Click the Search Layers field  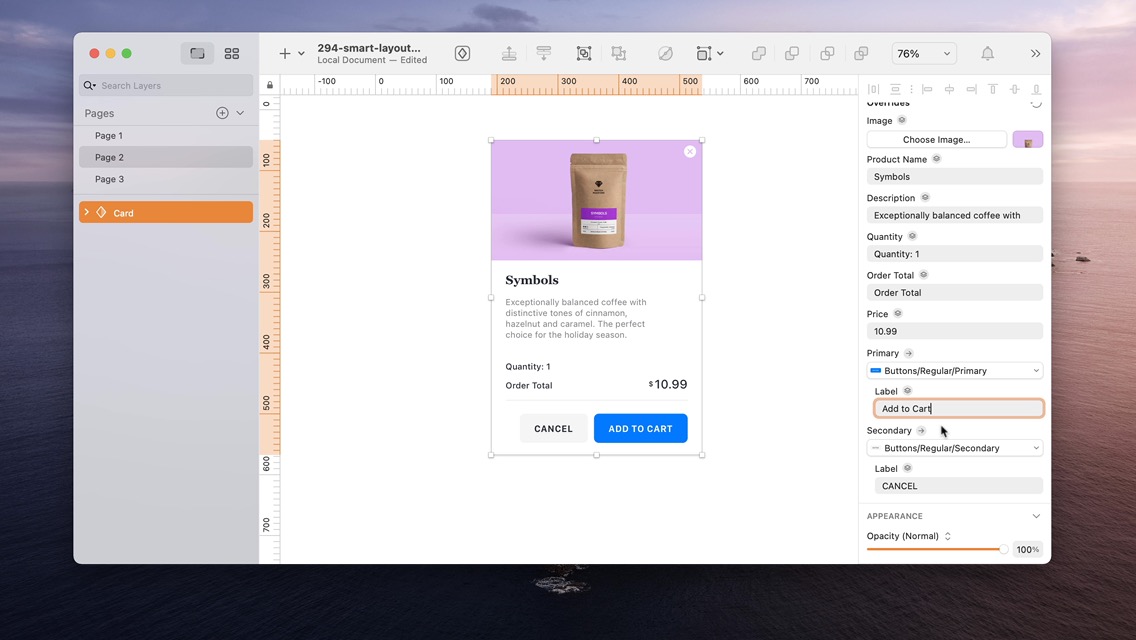[x=165, y=85]
